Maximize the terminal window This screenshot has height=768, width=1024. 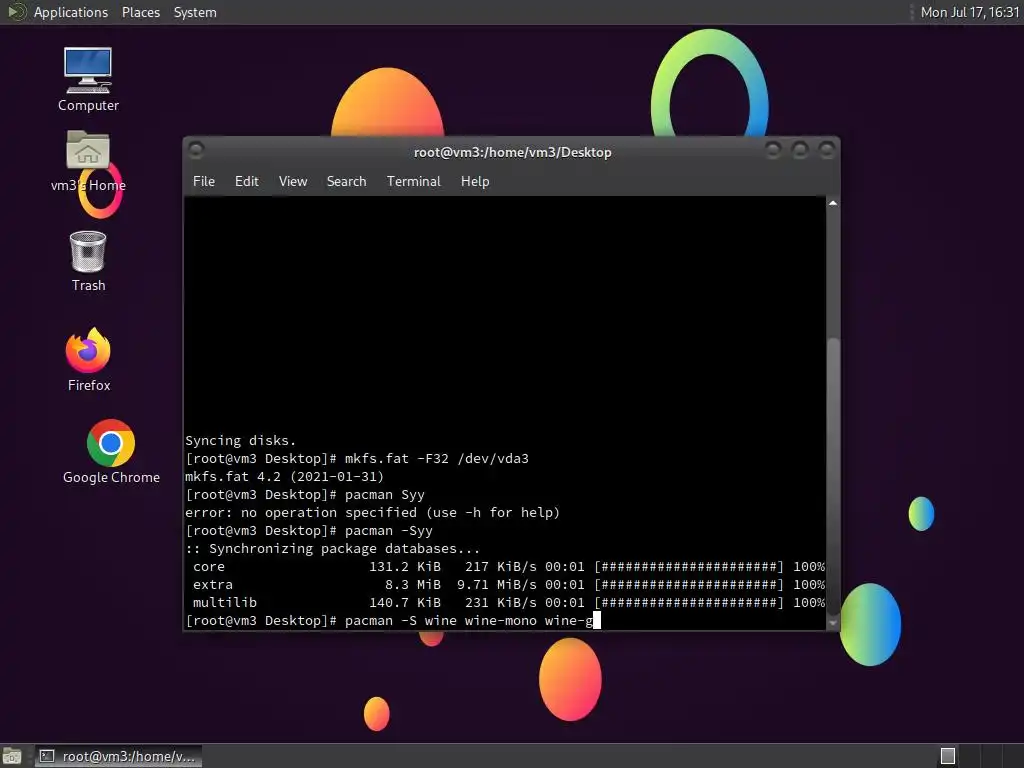click(800, 150)
